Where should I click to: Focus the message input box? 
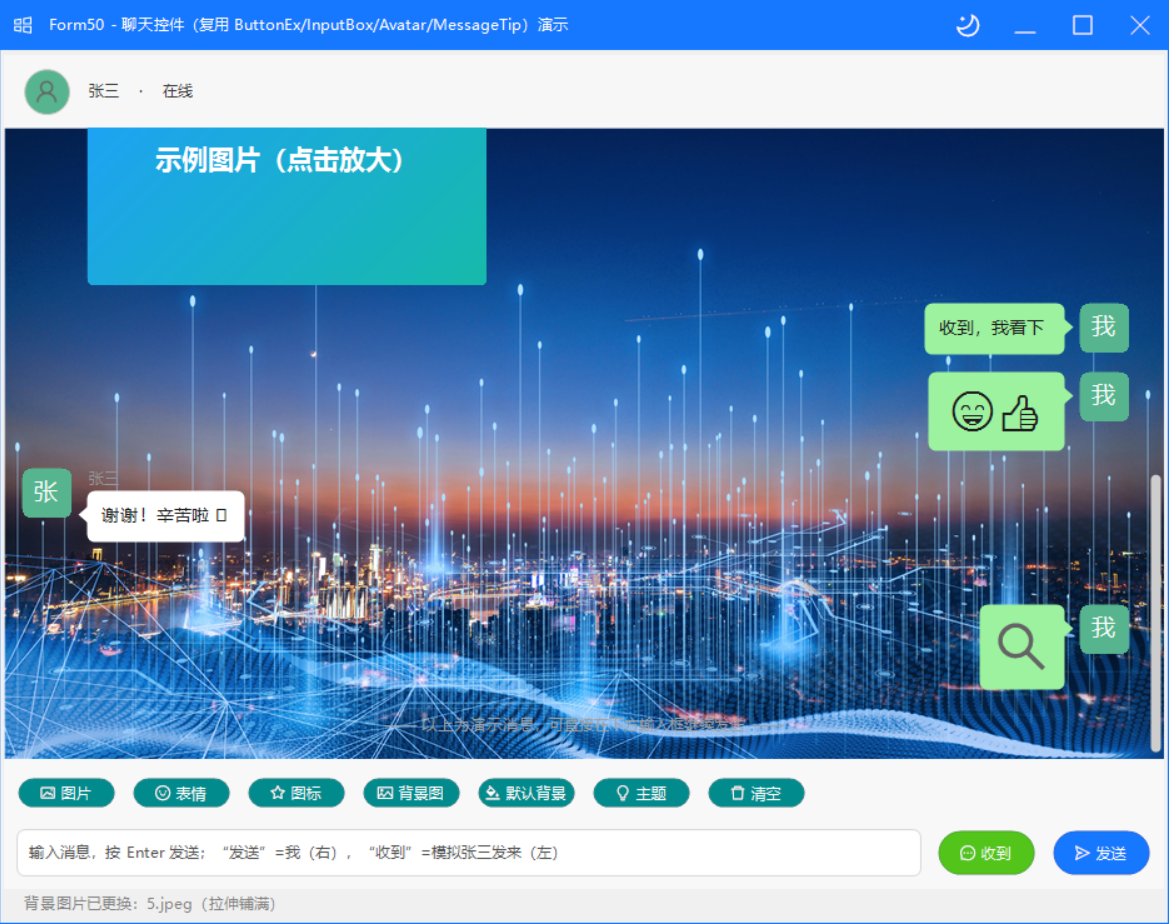point(469,852)
